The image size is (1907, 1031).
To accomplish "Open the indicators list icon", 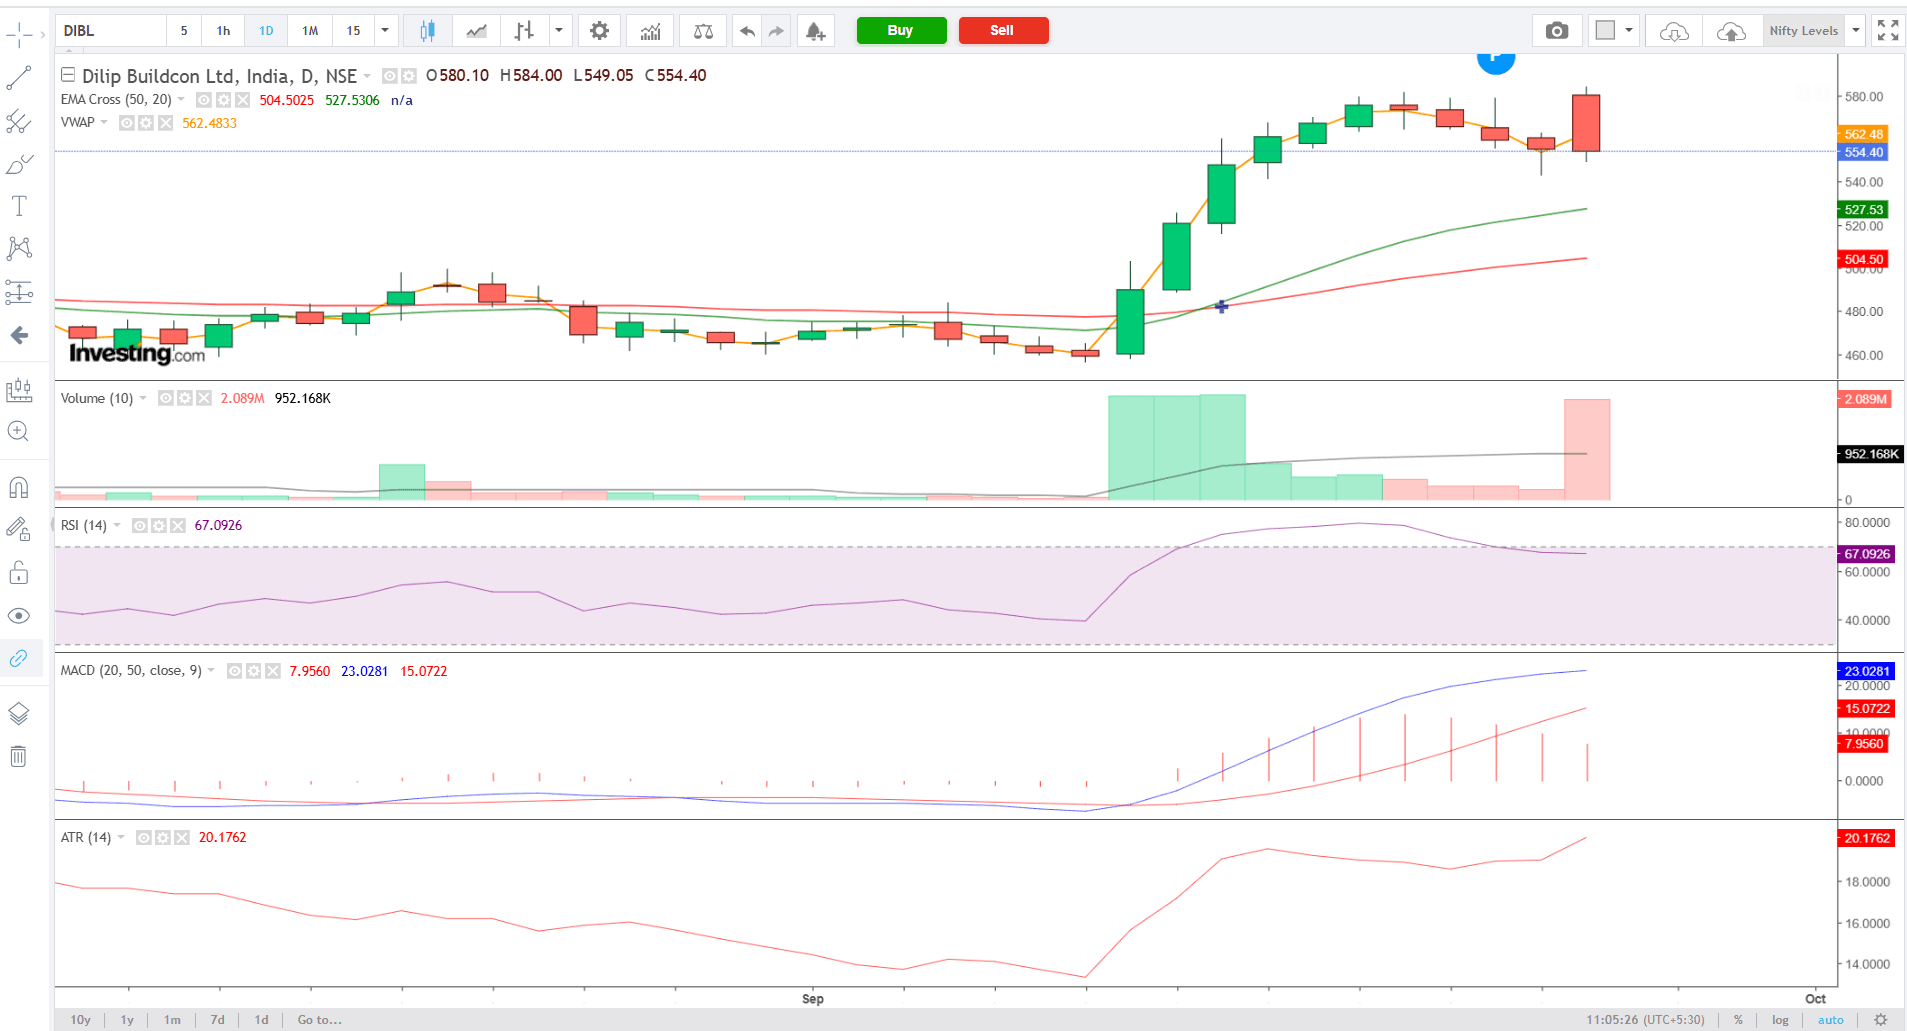I will (651, 31).
